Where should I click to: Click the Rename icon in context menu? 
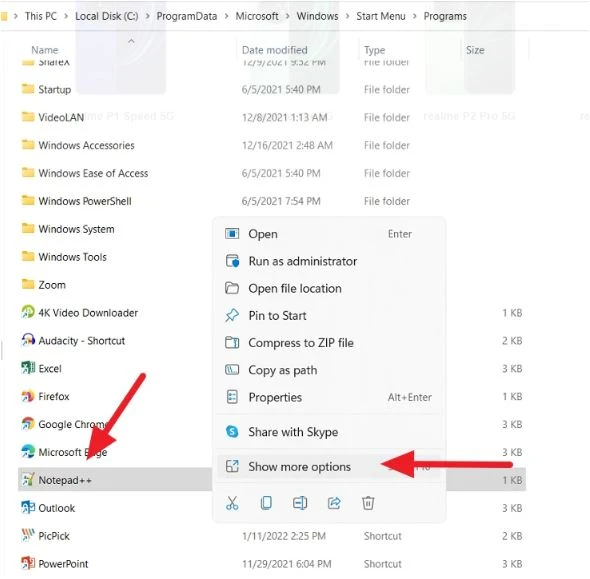pos(300,503)
